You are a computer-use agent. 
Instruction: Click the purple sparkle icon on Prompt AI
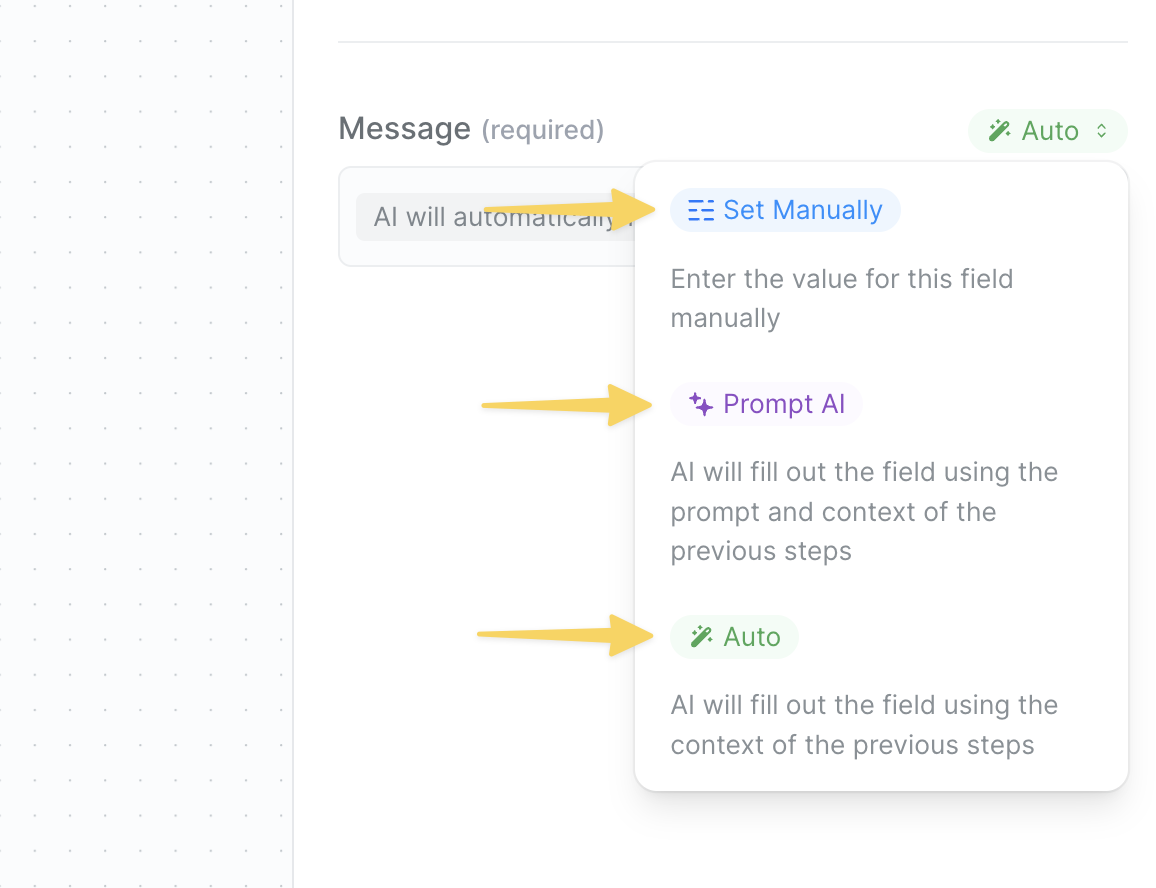701,404
